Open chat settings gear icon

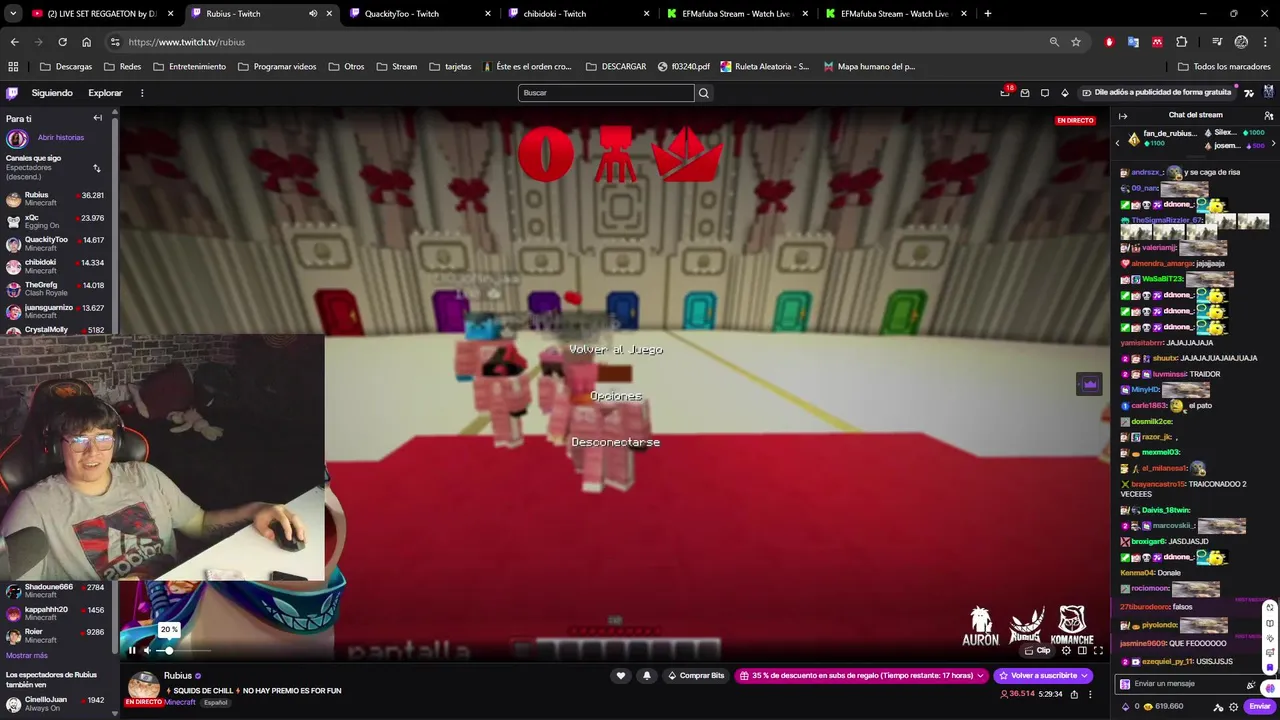pyautogui.click(x=1234, y=706)
